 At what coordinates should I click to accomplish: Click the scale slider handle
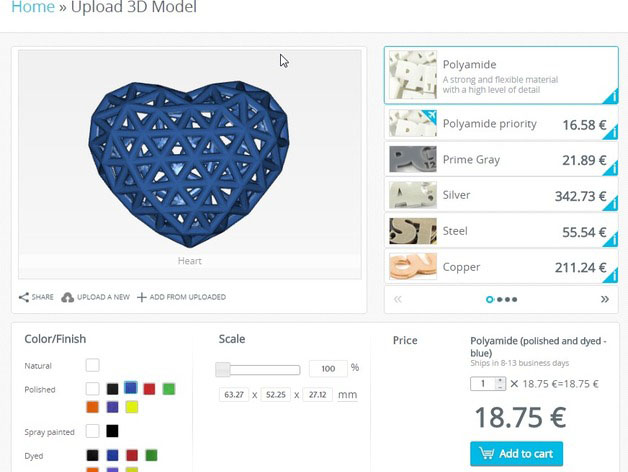pyautogui.click(x=223, y=369)
